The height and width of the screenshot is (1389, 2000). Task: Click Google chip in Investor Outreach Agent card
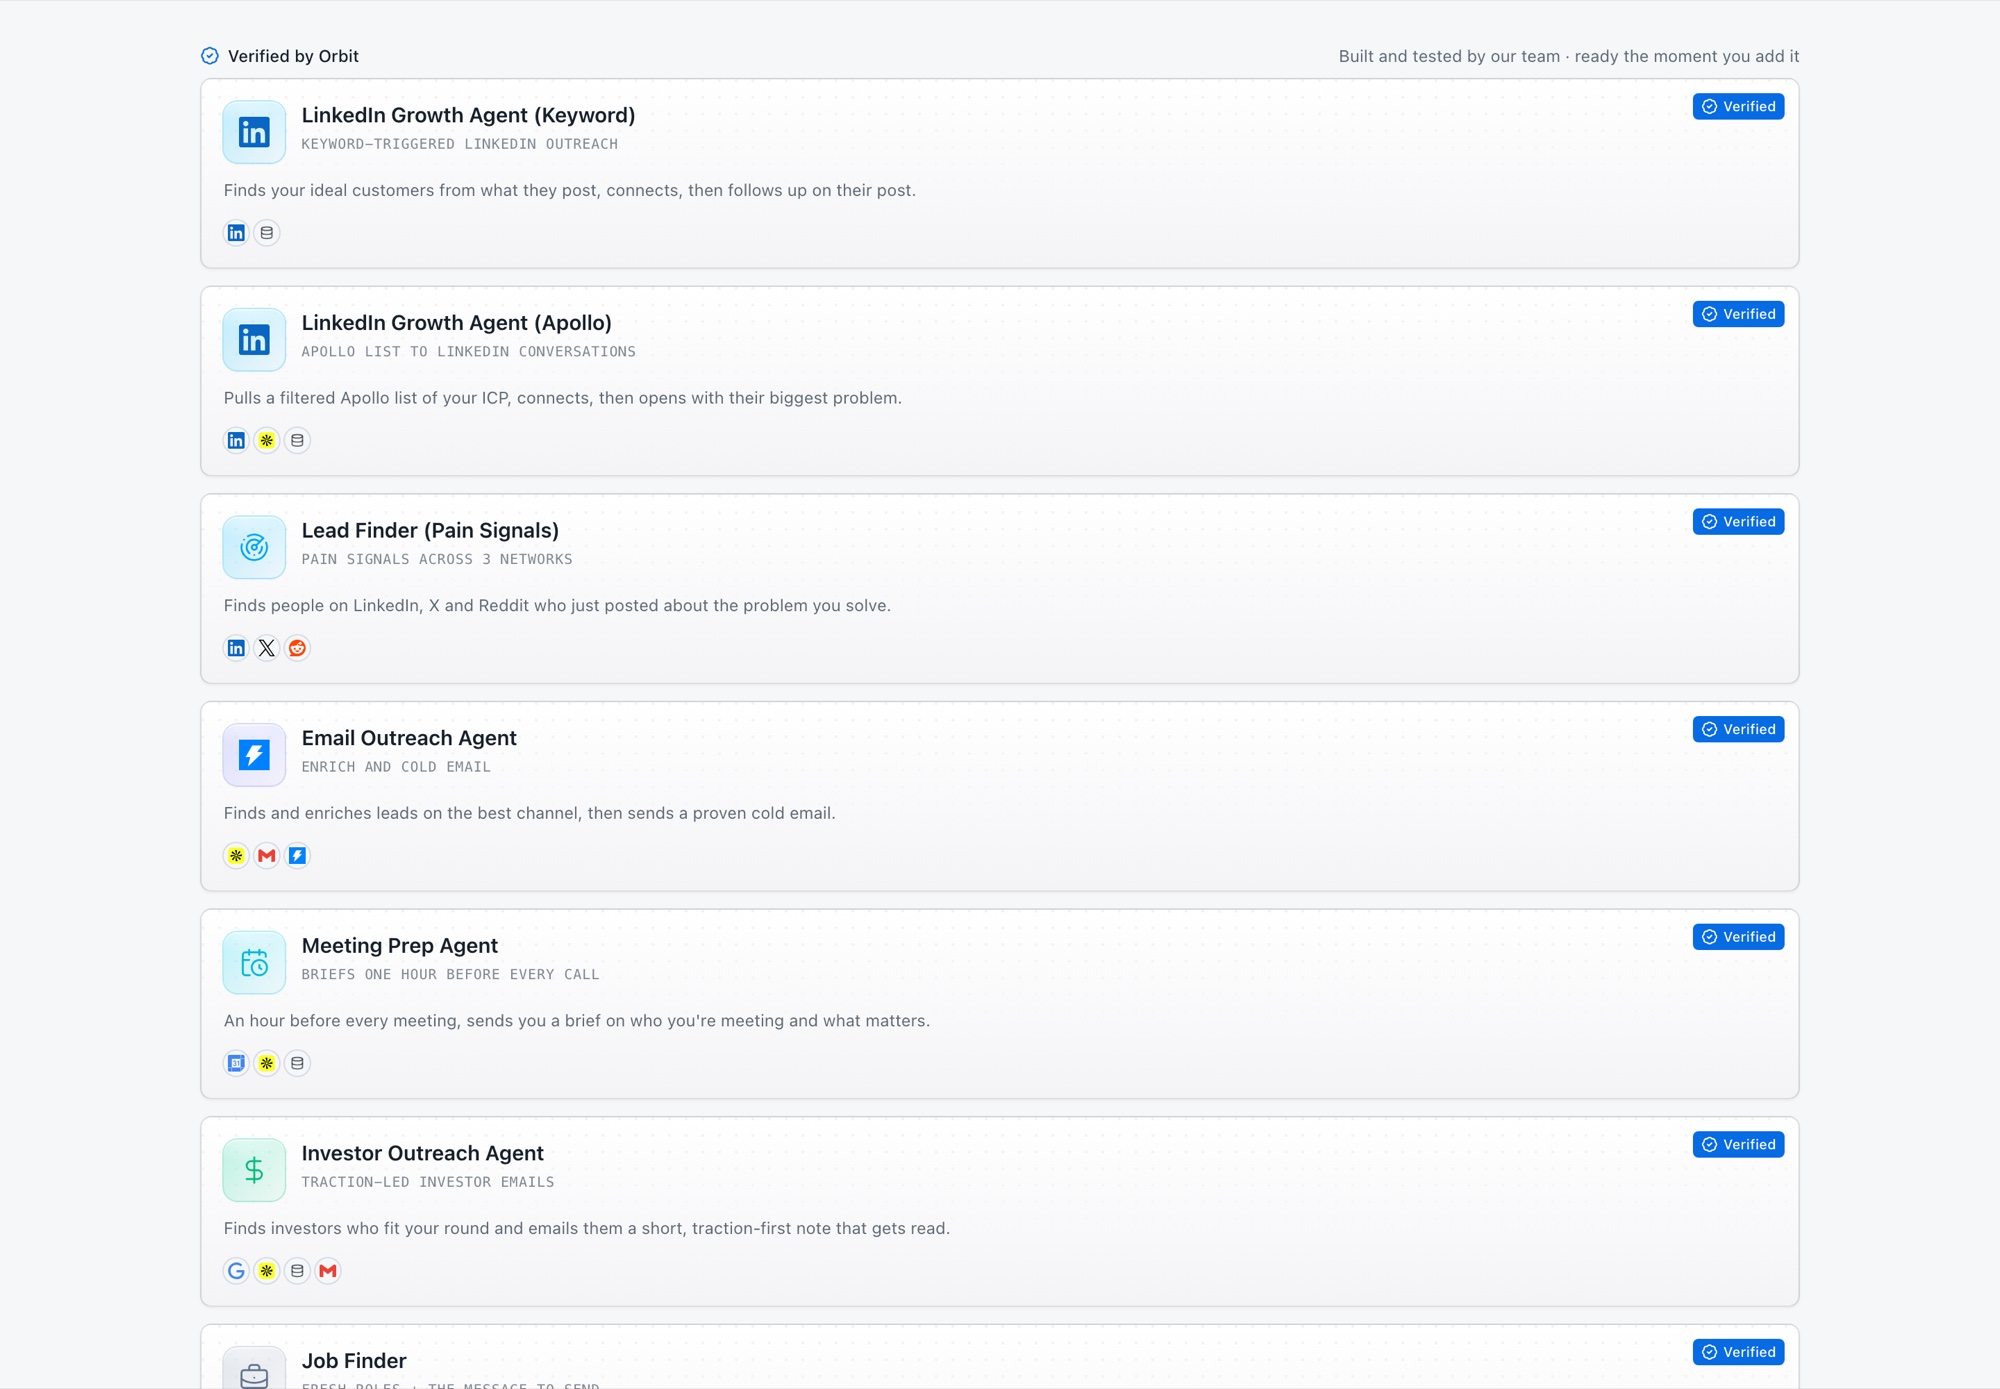[x=236, y=1271]
